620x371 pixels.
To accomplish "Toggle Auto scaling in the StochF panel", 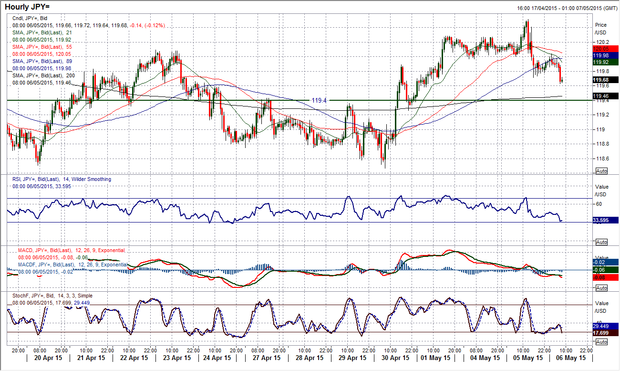I will pyautogui.click(x=601, y=342).
